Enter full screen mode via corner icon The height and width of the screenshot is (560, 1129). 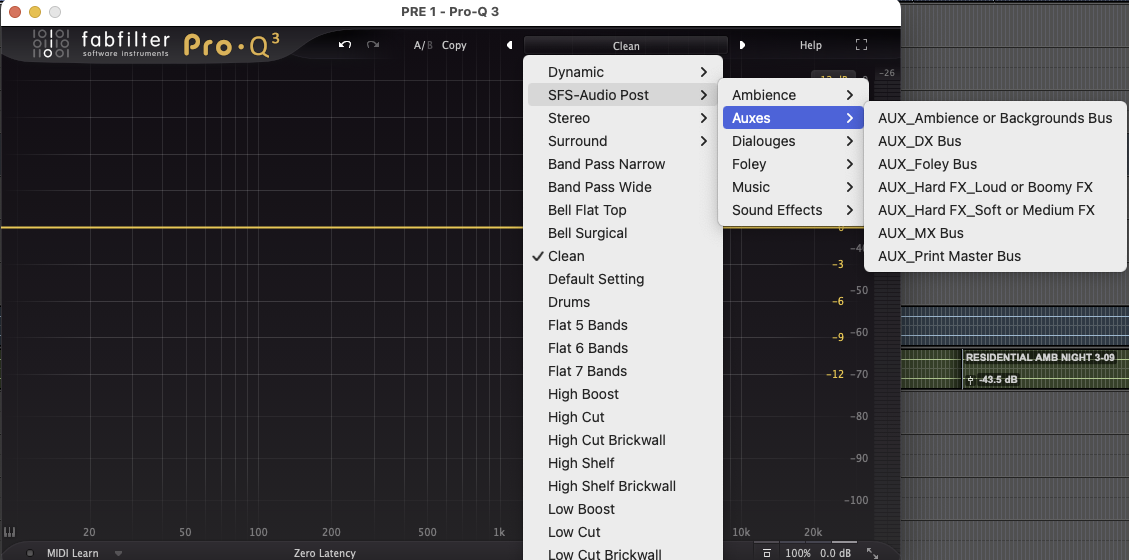tap(862, 45)
